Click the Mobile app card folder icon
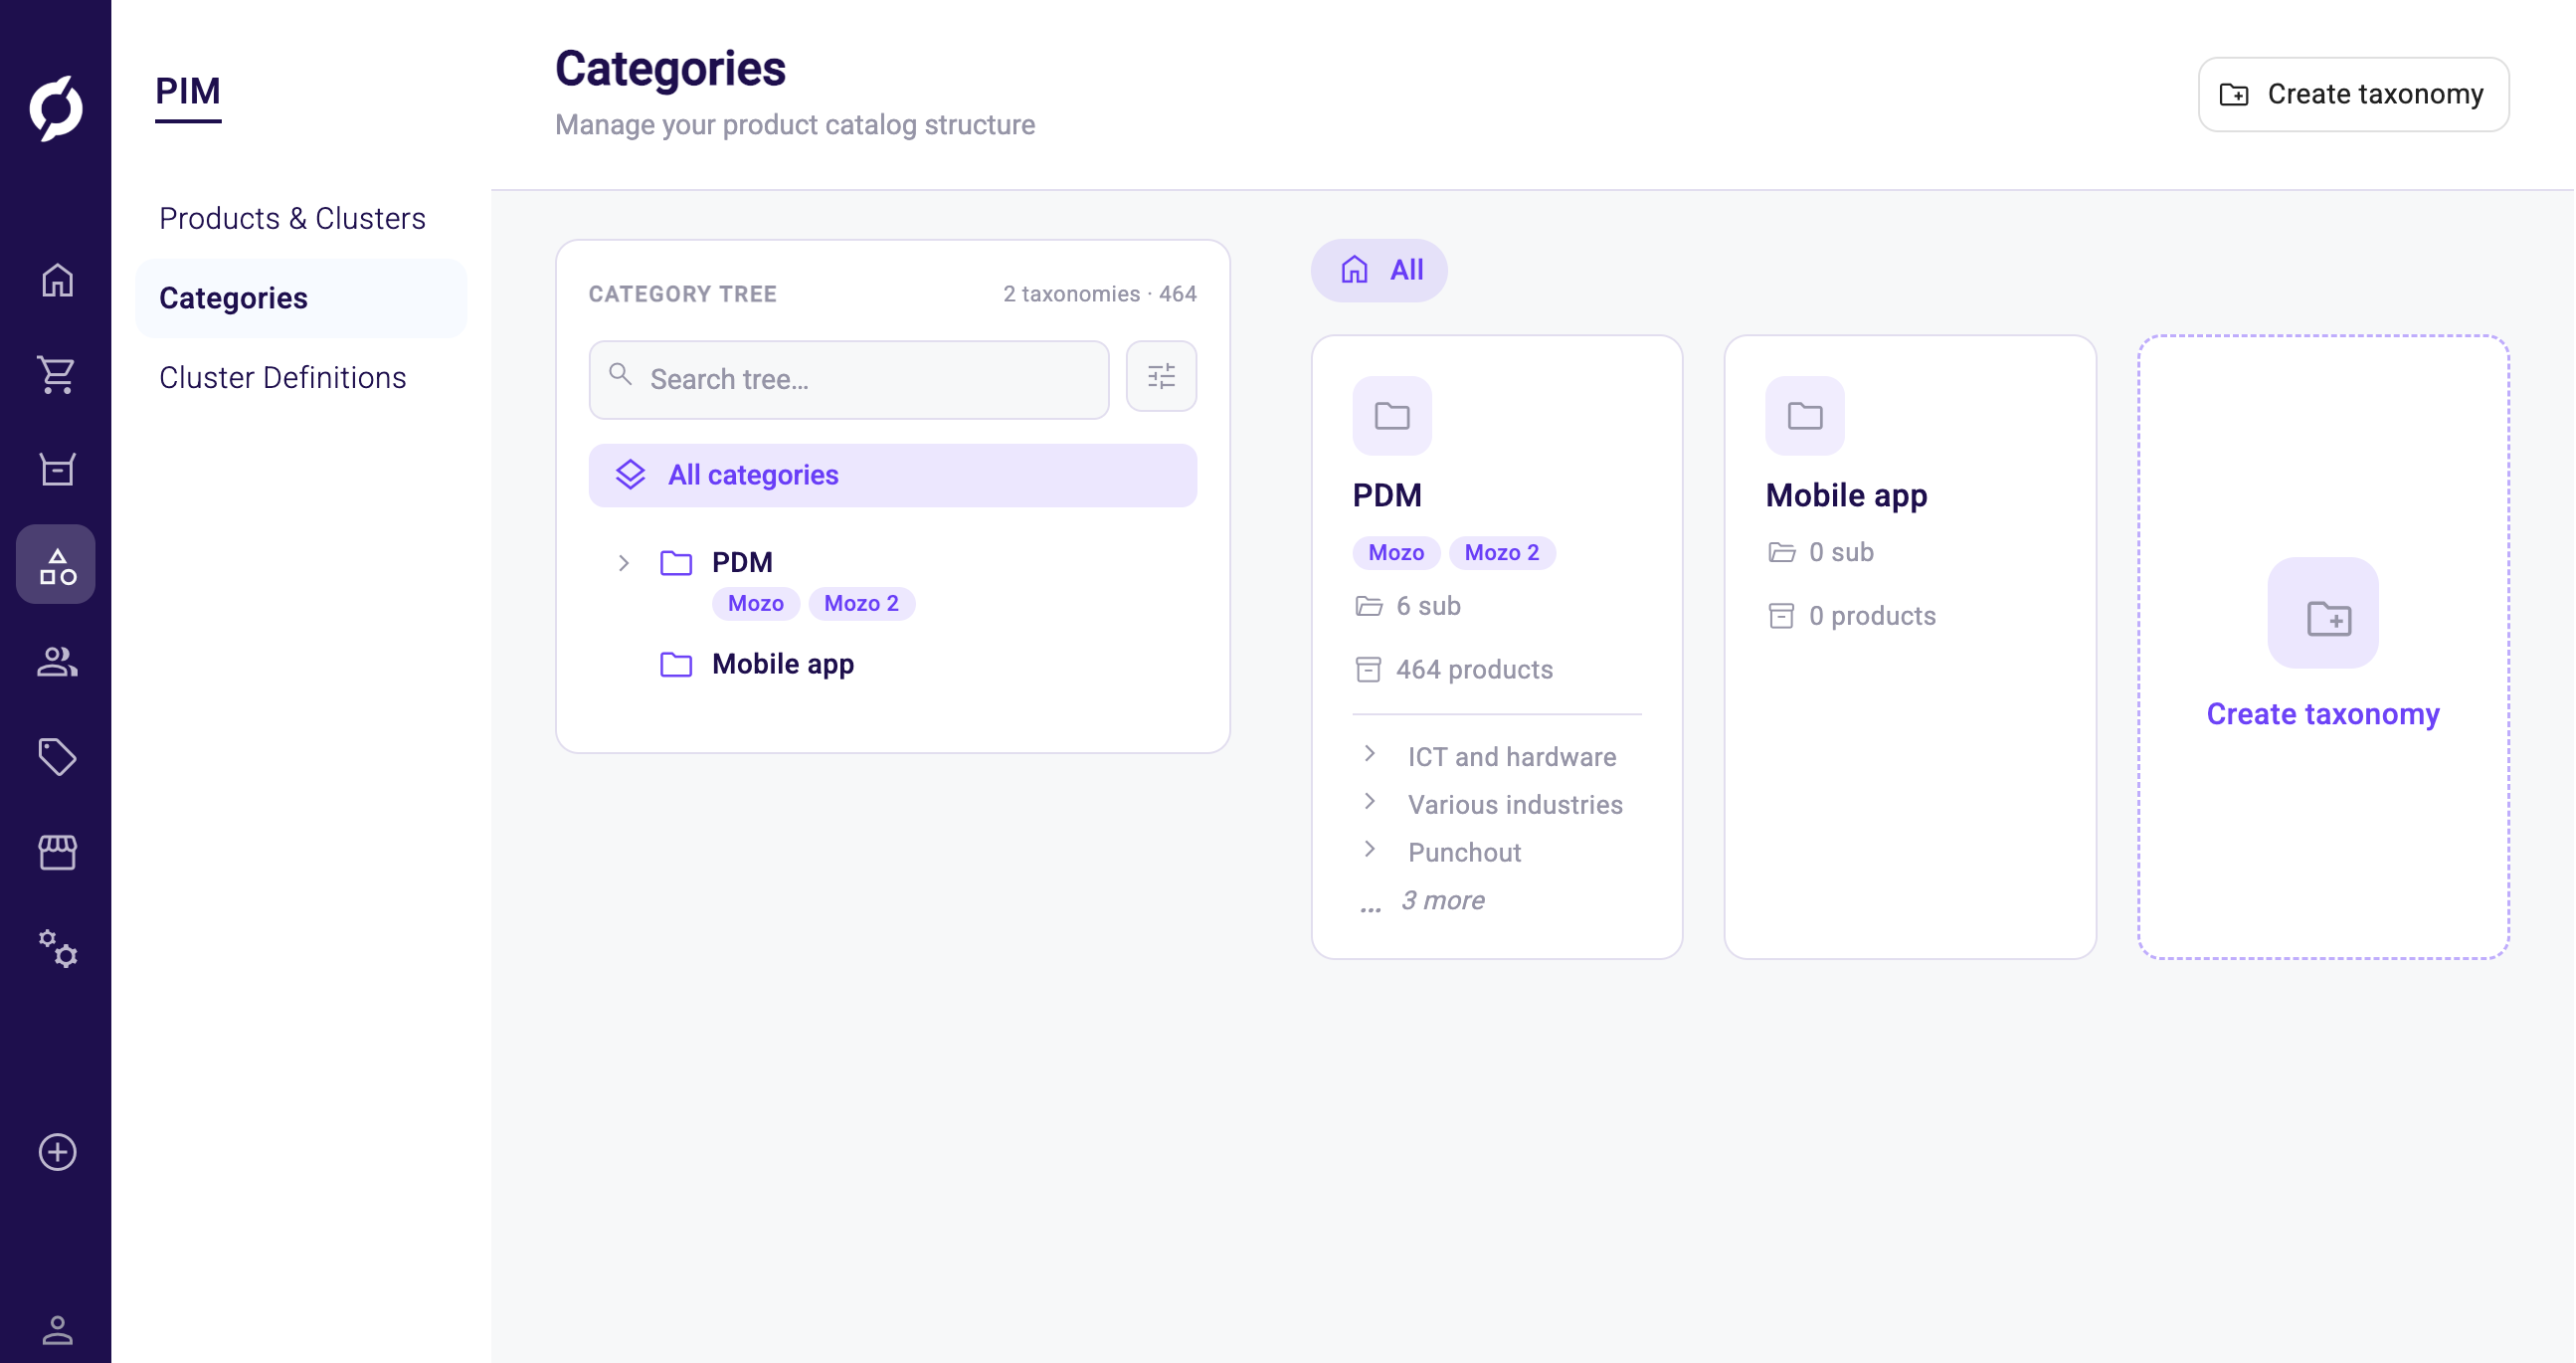Viewport: 2576px width, 1363px height. click(1805, 416)
